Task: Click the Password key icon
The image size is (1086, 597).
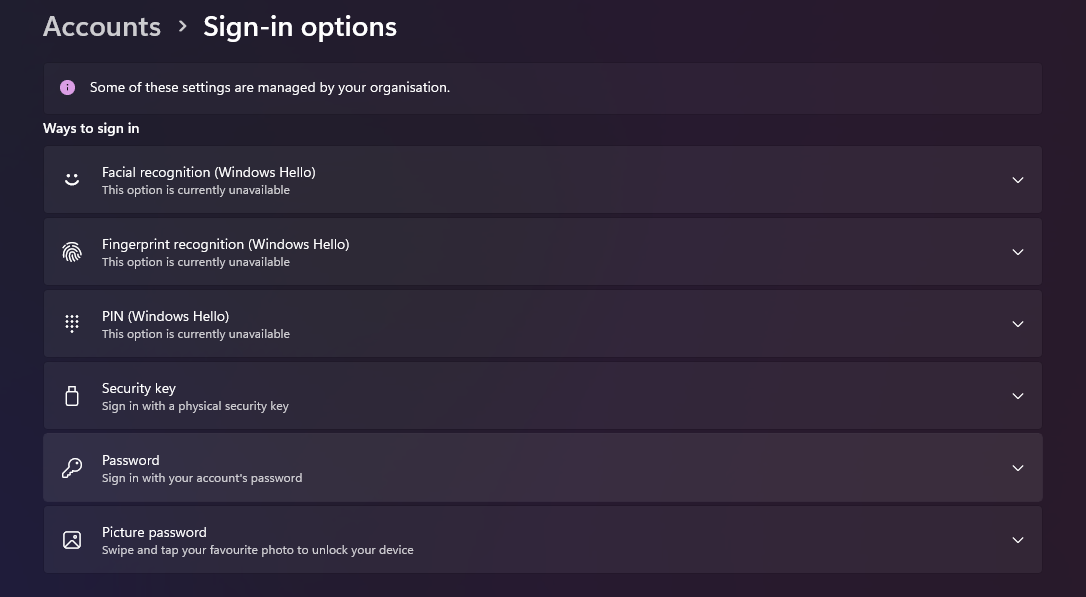Action: tap(72, 468)
